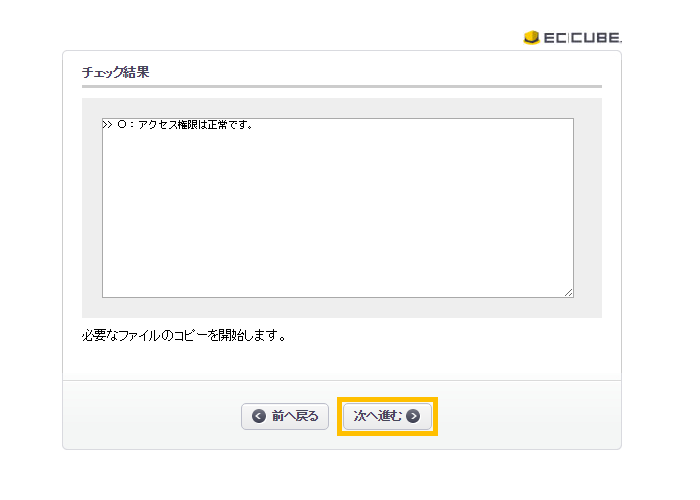Click the チェック結果 heading

[115, 73]
